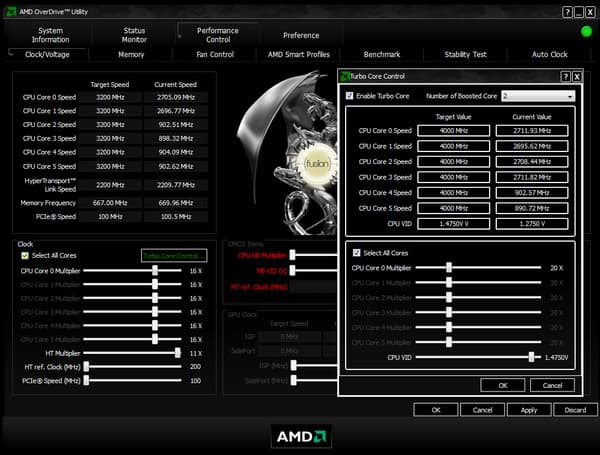Click HT ref. Clock (MHz) slider handle

pyautogui.click(x=86, y=367)
